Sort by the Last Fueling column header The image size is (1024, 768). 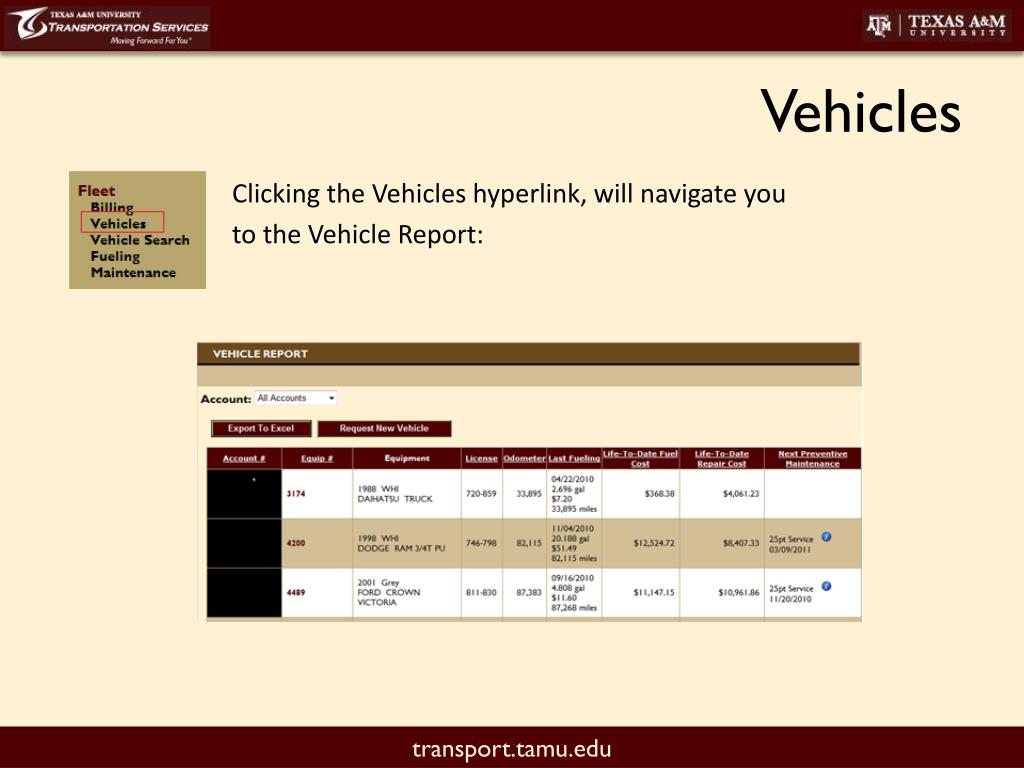(574, 458)
